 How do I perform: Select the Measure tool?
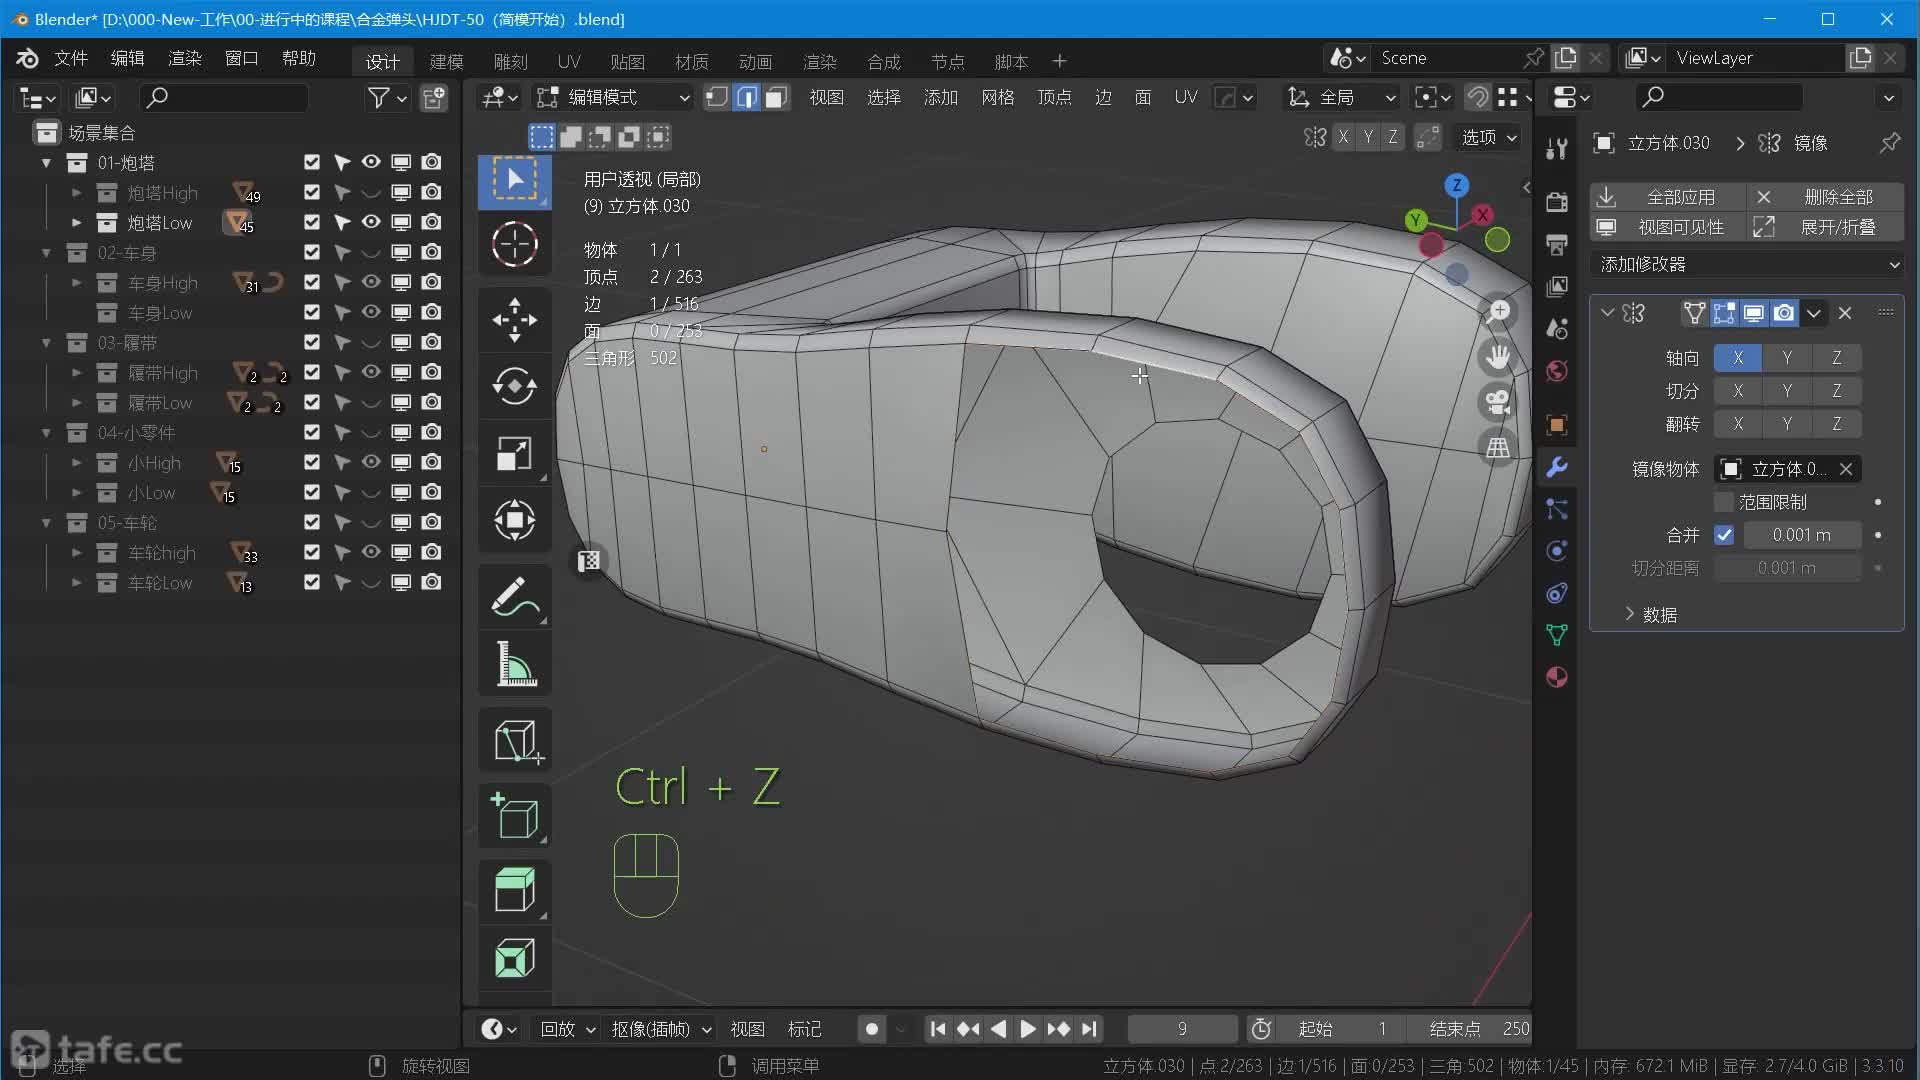[514, 663]
